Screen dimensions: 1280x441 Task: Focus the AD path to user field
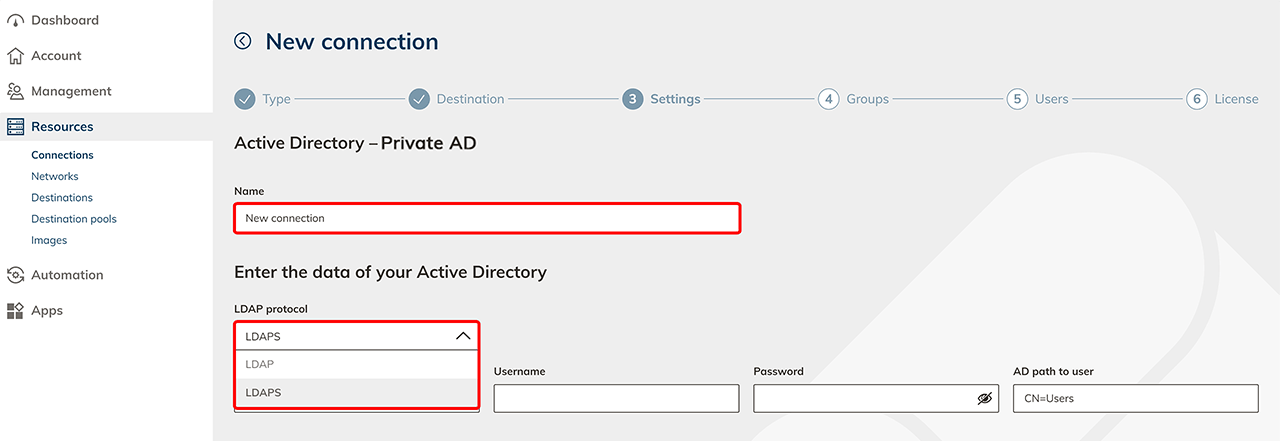[1135, 398]
